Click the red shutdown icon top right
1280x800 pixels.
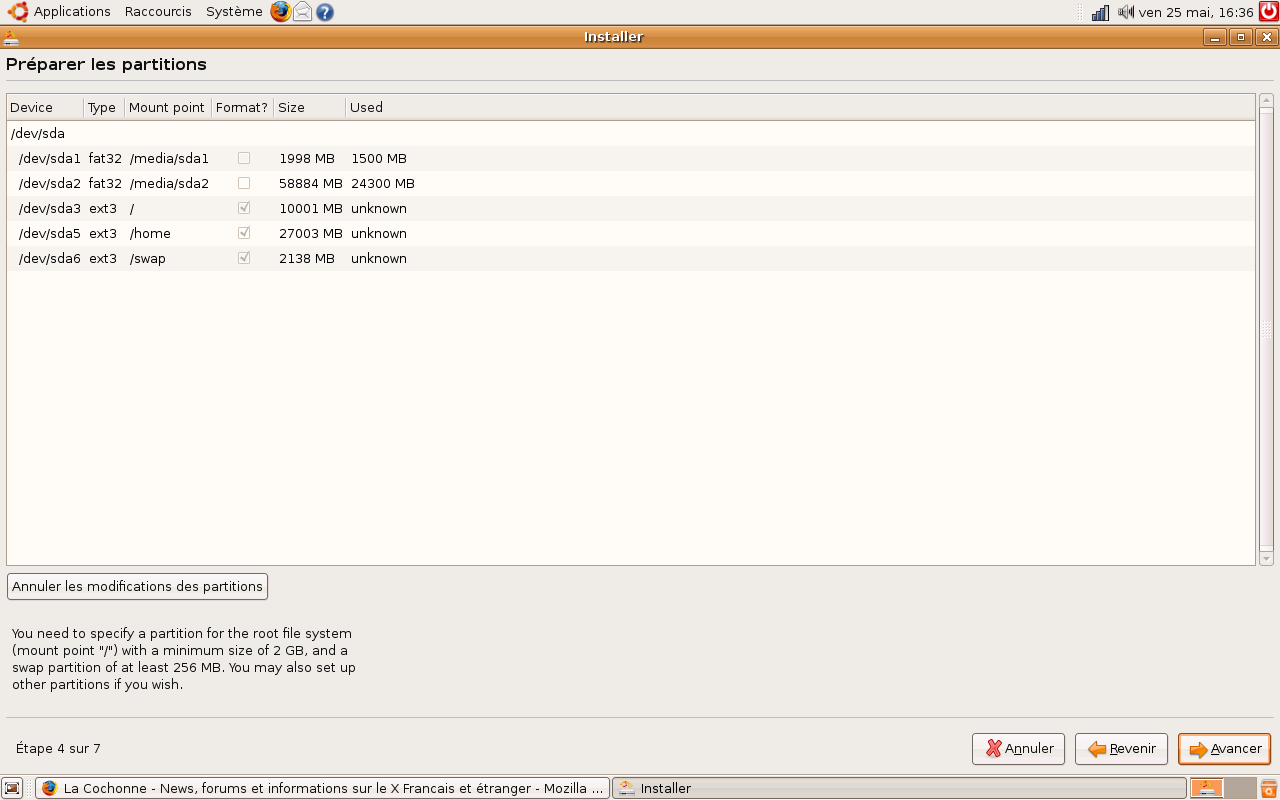[x=1268, y=12]
